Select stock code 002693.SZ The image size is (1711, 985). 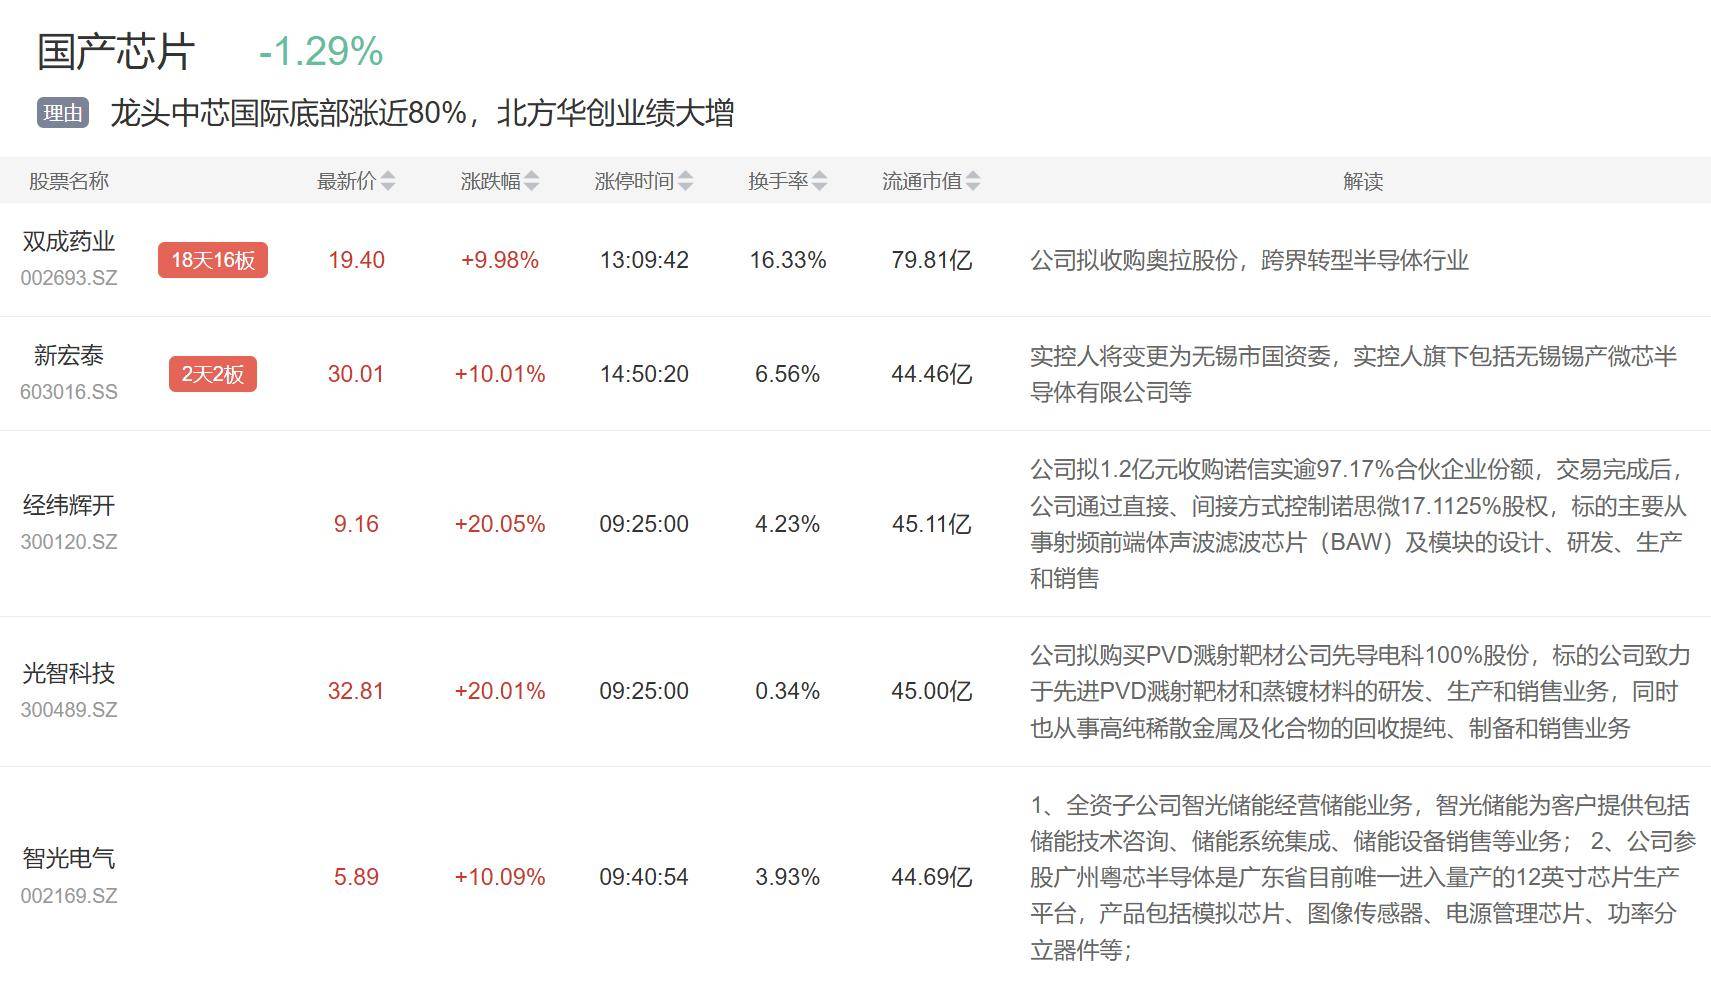pyautogui.click(x=69, y=278)
